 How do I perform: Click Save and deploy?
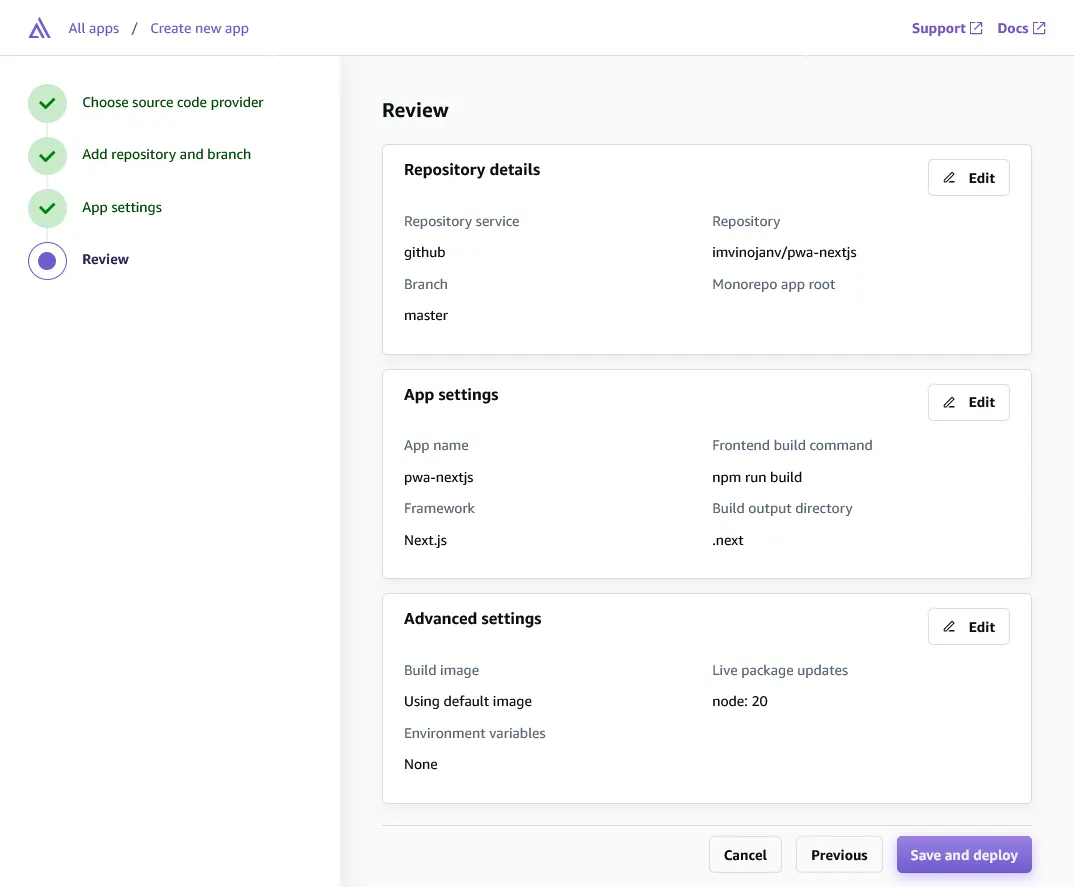pyautogui.click(x=964, y=855)
